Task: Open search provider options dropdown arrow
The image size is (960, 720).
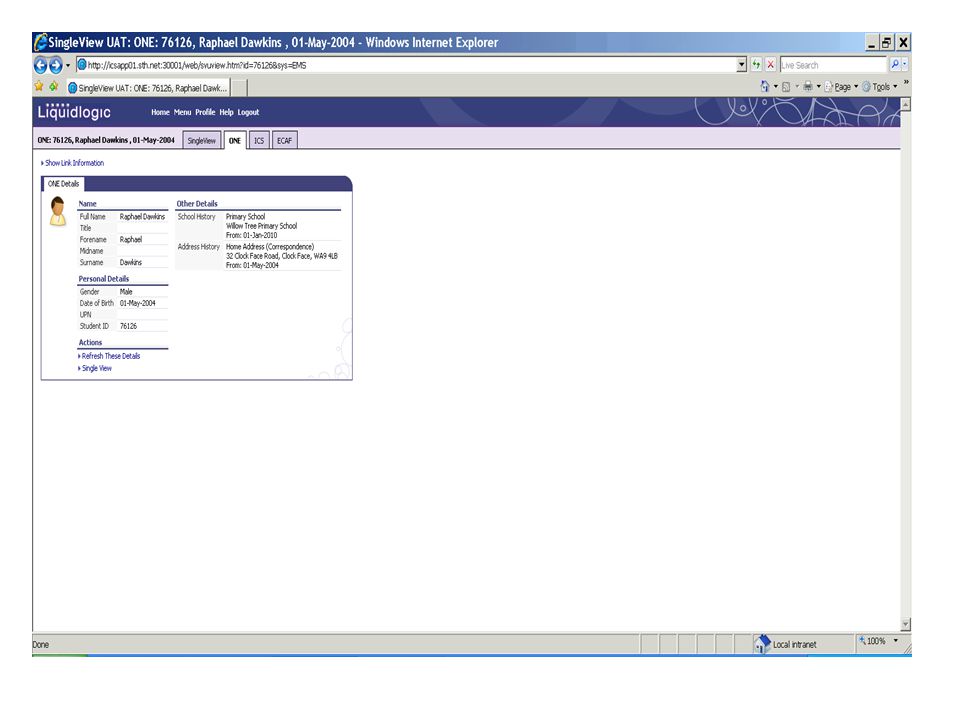Action: 905,64
